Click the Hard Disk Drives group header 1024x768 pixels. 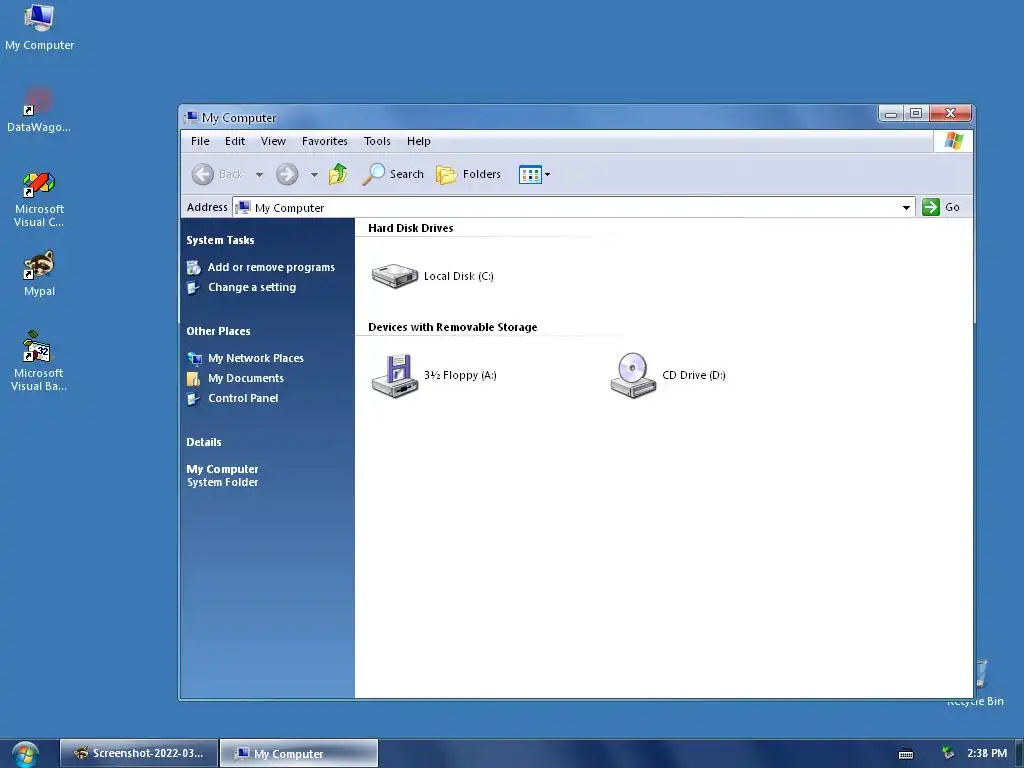click(x=411, y=228)
